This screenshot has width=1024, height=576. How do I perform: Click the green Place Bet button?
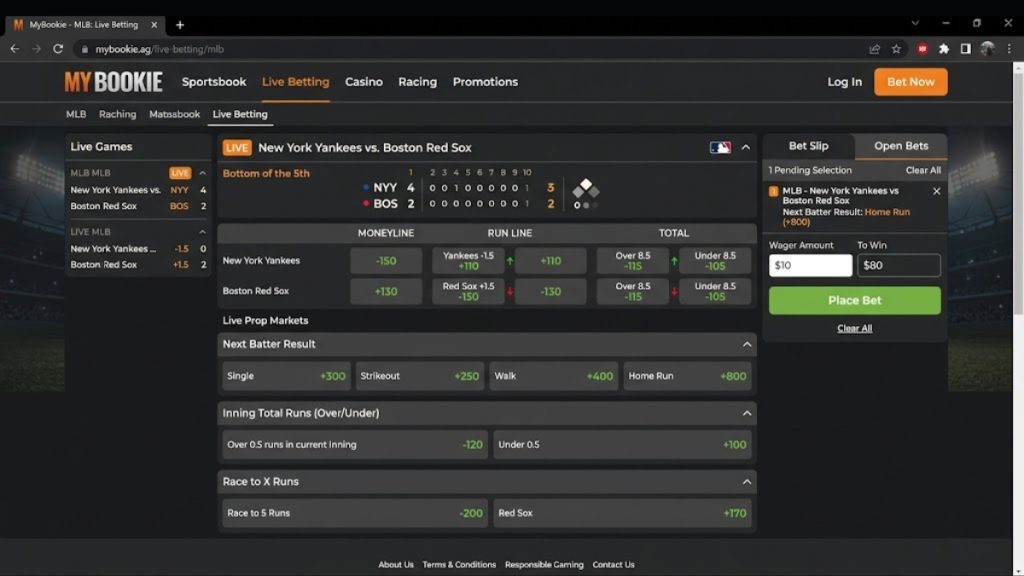(x=854, y=300)
